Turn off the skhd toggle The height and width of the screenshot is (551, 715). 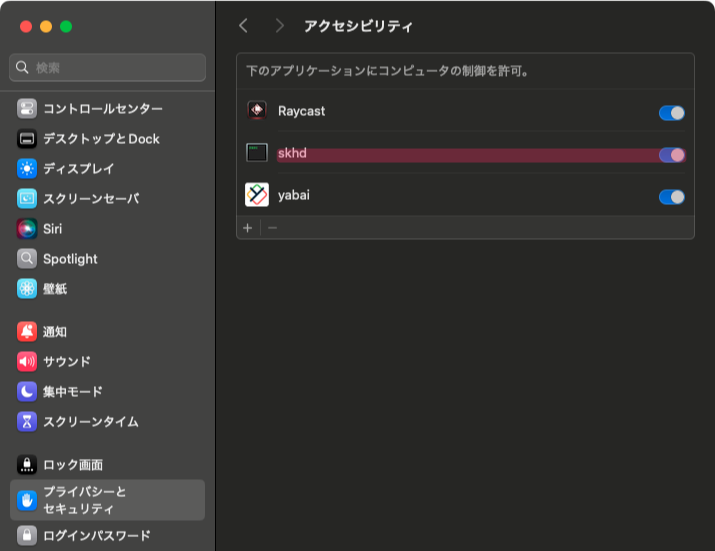click(672, 155)
